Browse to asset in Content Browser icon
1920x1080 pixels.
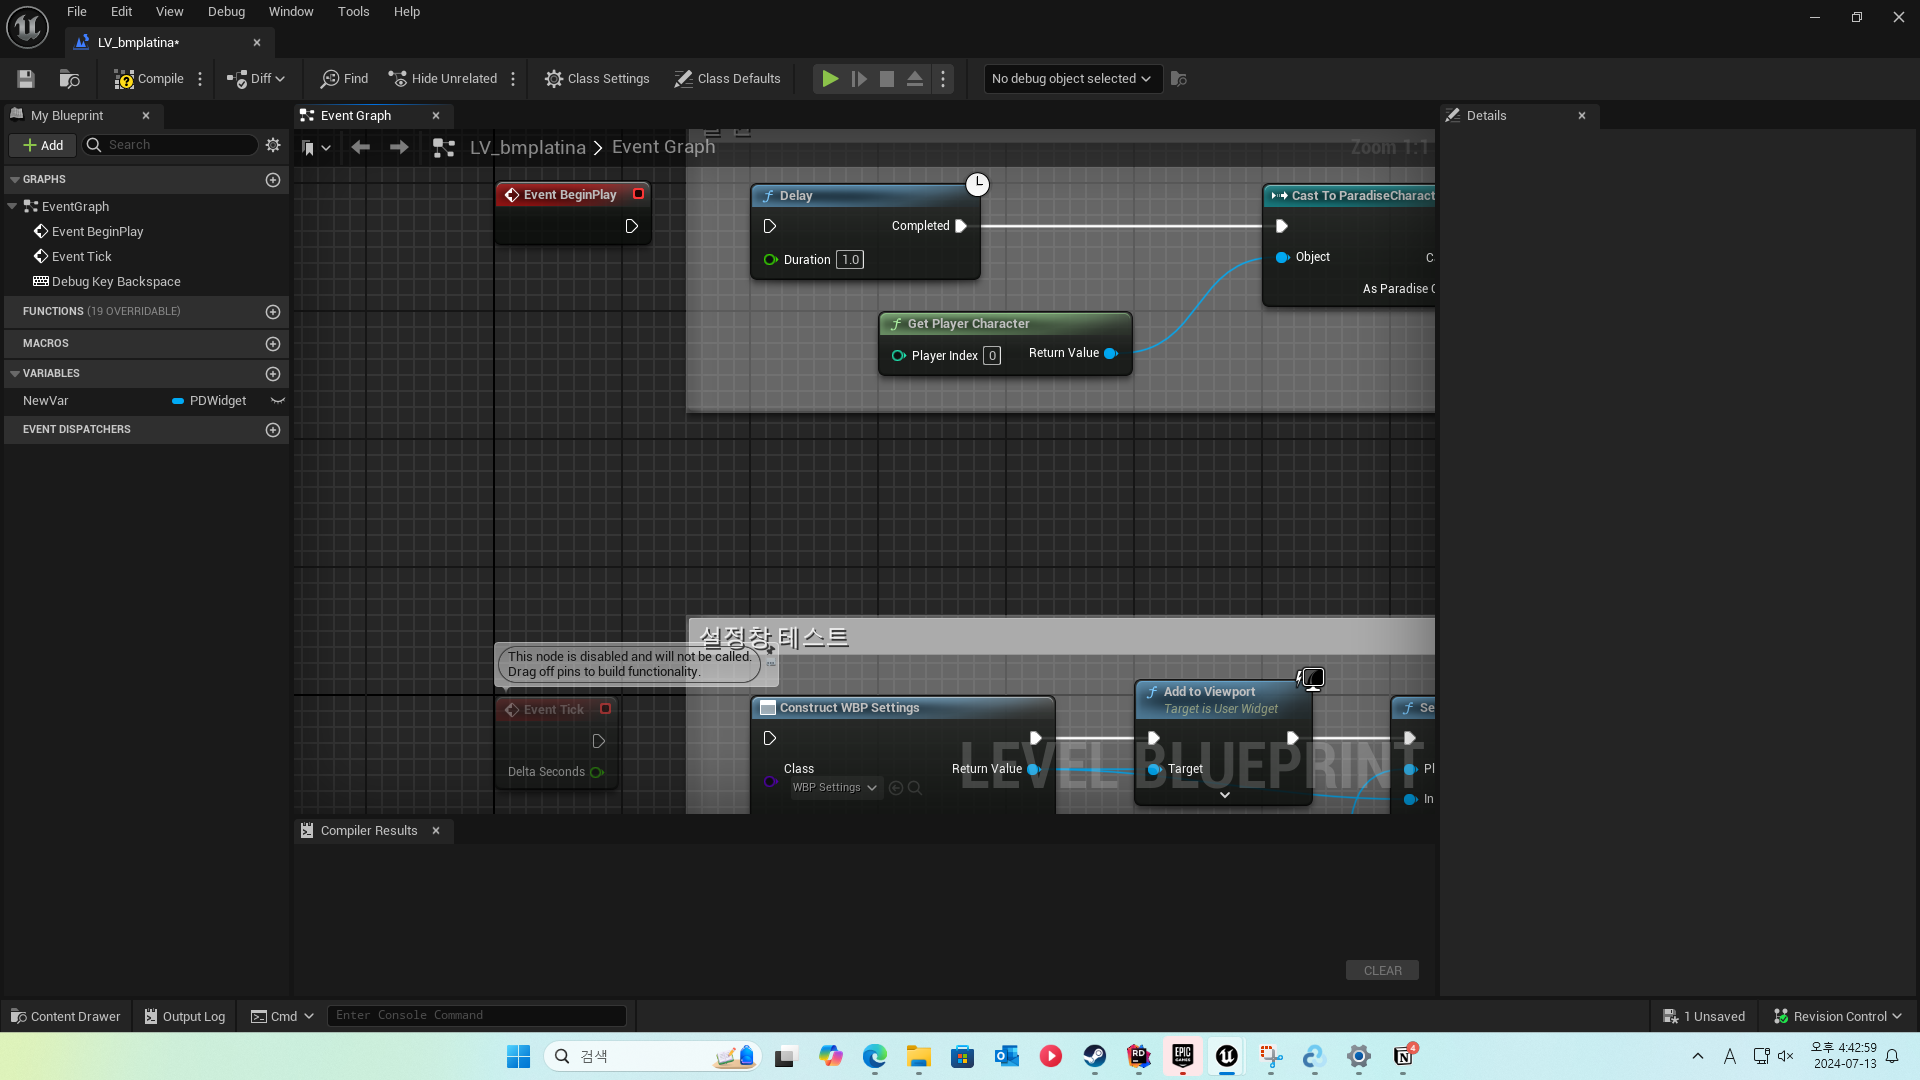[69, 79]
